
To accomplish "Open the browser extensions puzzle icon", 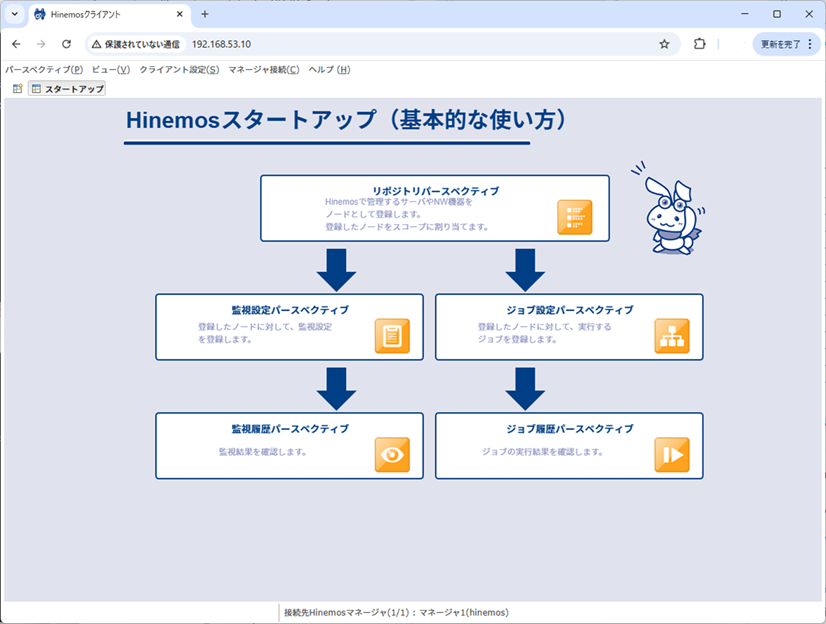I will coord(699,44).
